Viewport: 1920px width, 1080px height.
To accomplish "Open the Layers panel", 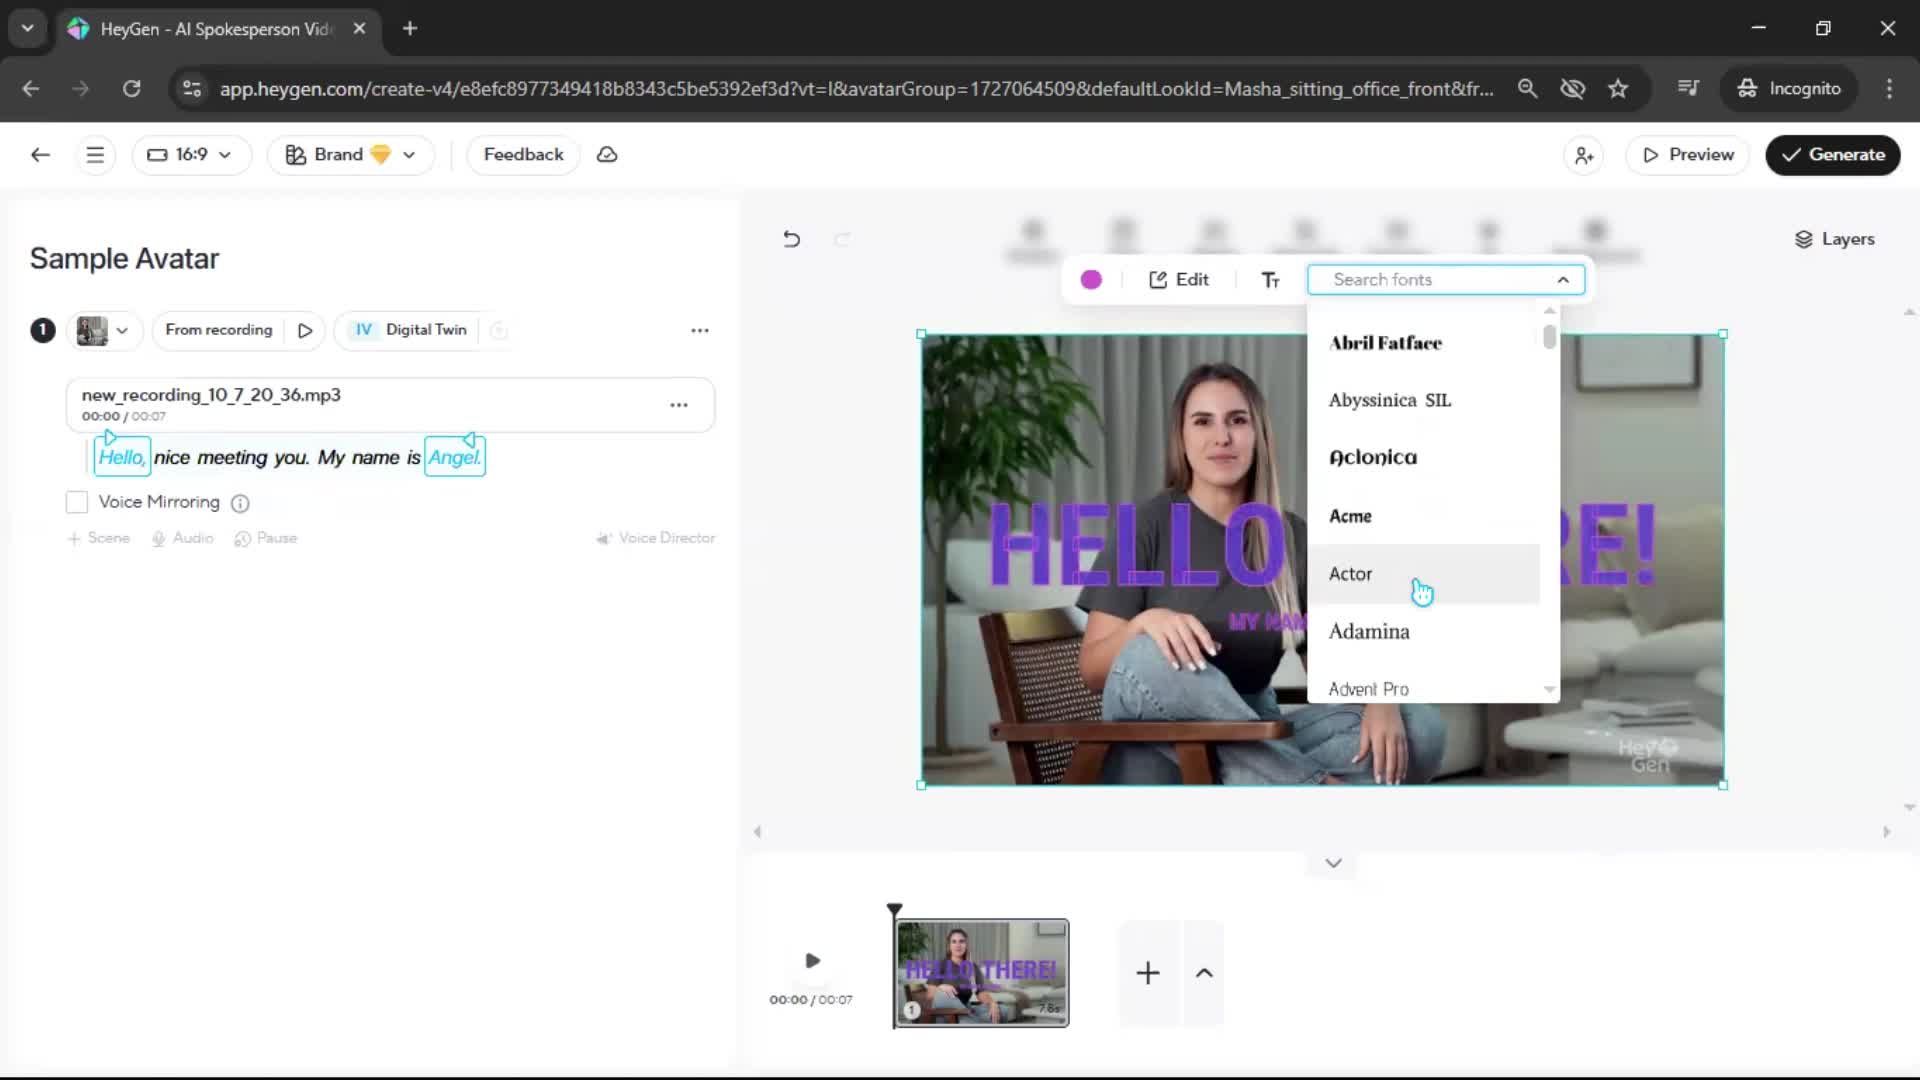I will point(1834,239).
